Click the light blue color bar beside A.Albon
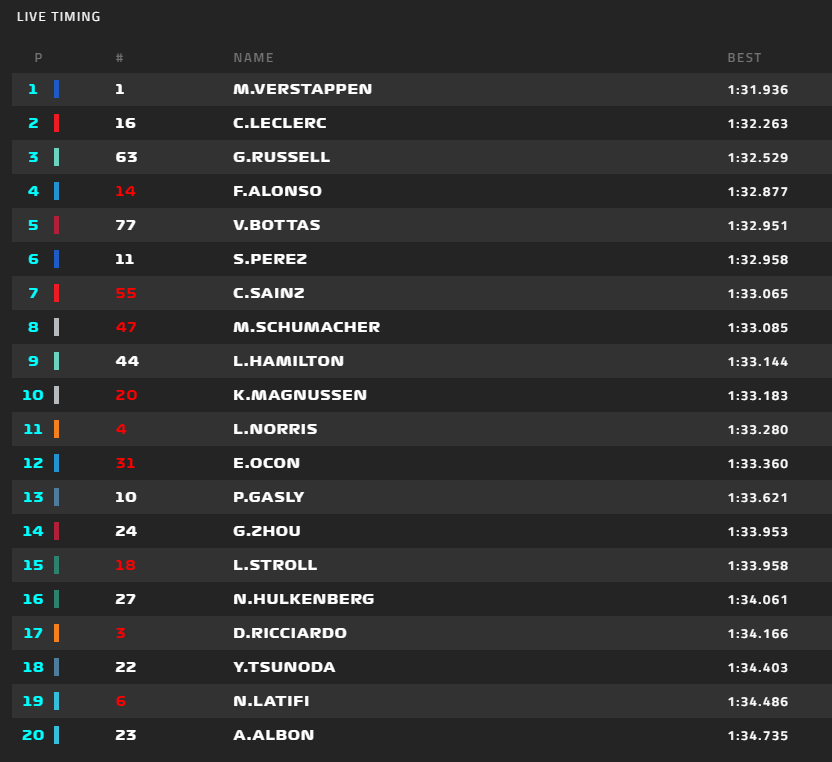The width and height of the screenshot is (832, 762). [x=57, y=735]
